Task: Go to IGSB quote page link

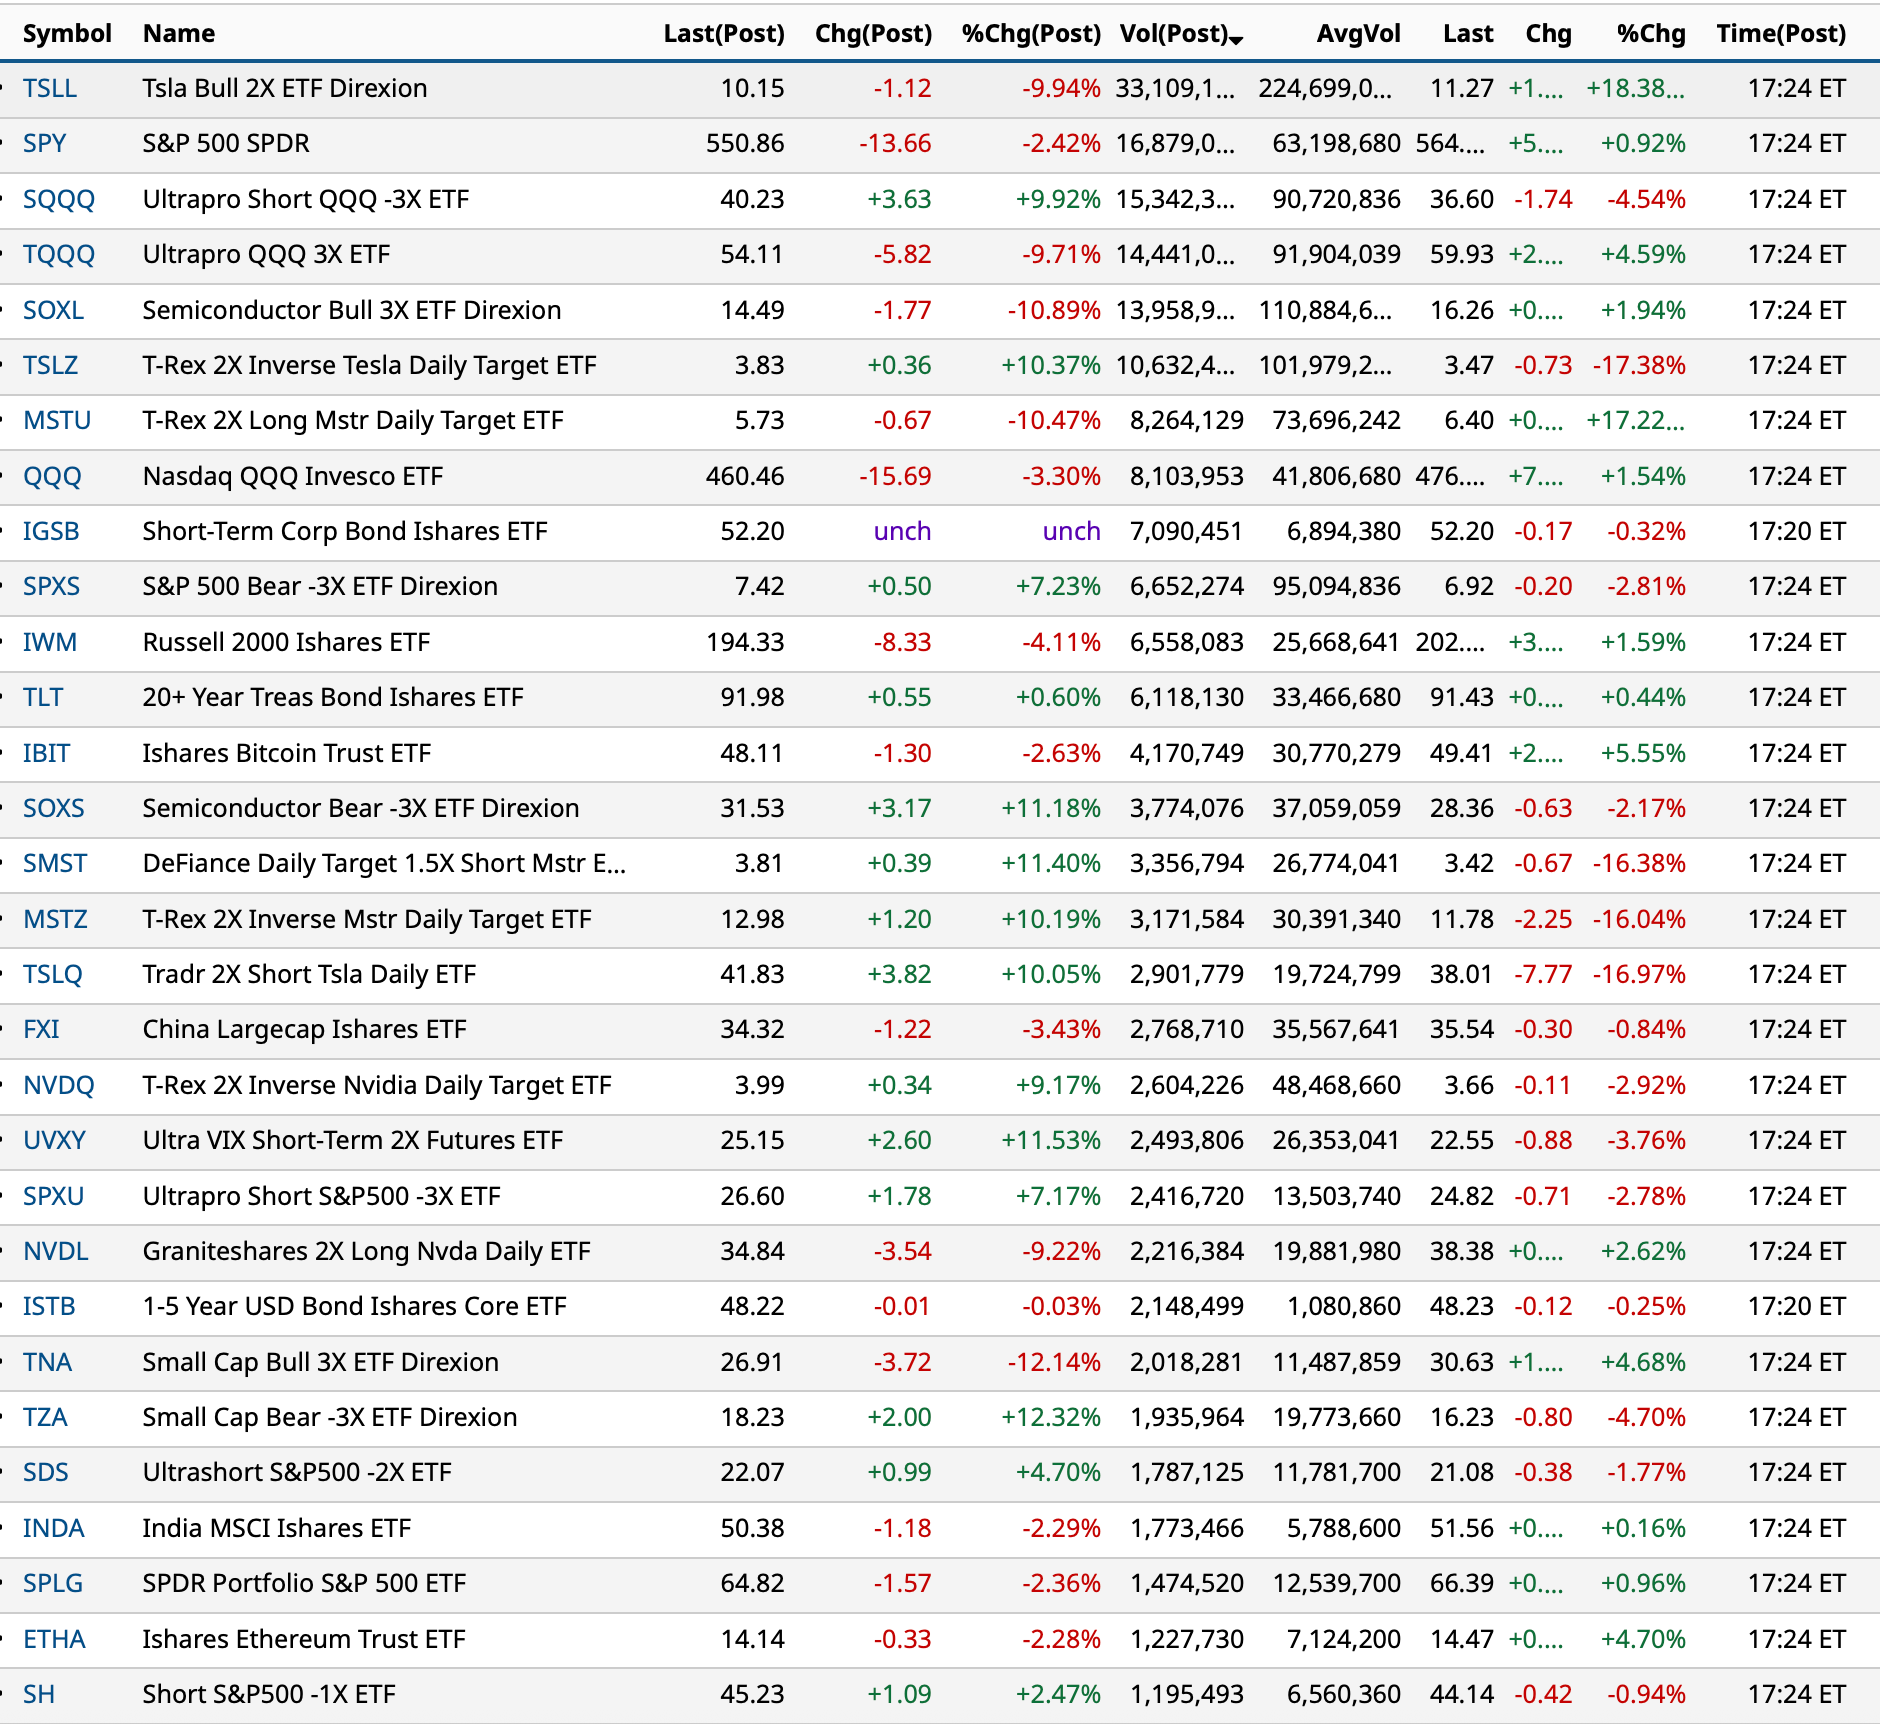Action: 51,532
